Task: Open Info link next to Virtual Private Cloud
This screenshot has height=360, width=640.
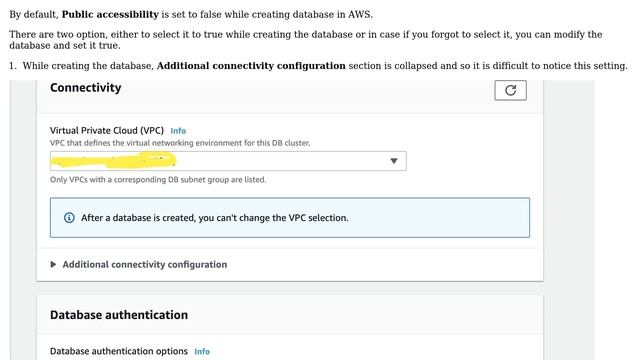Action: coord(178,131)
